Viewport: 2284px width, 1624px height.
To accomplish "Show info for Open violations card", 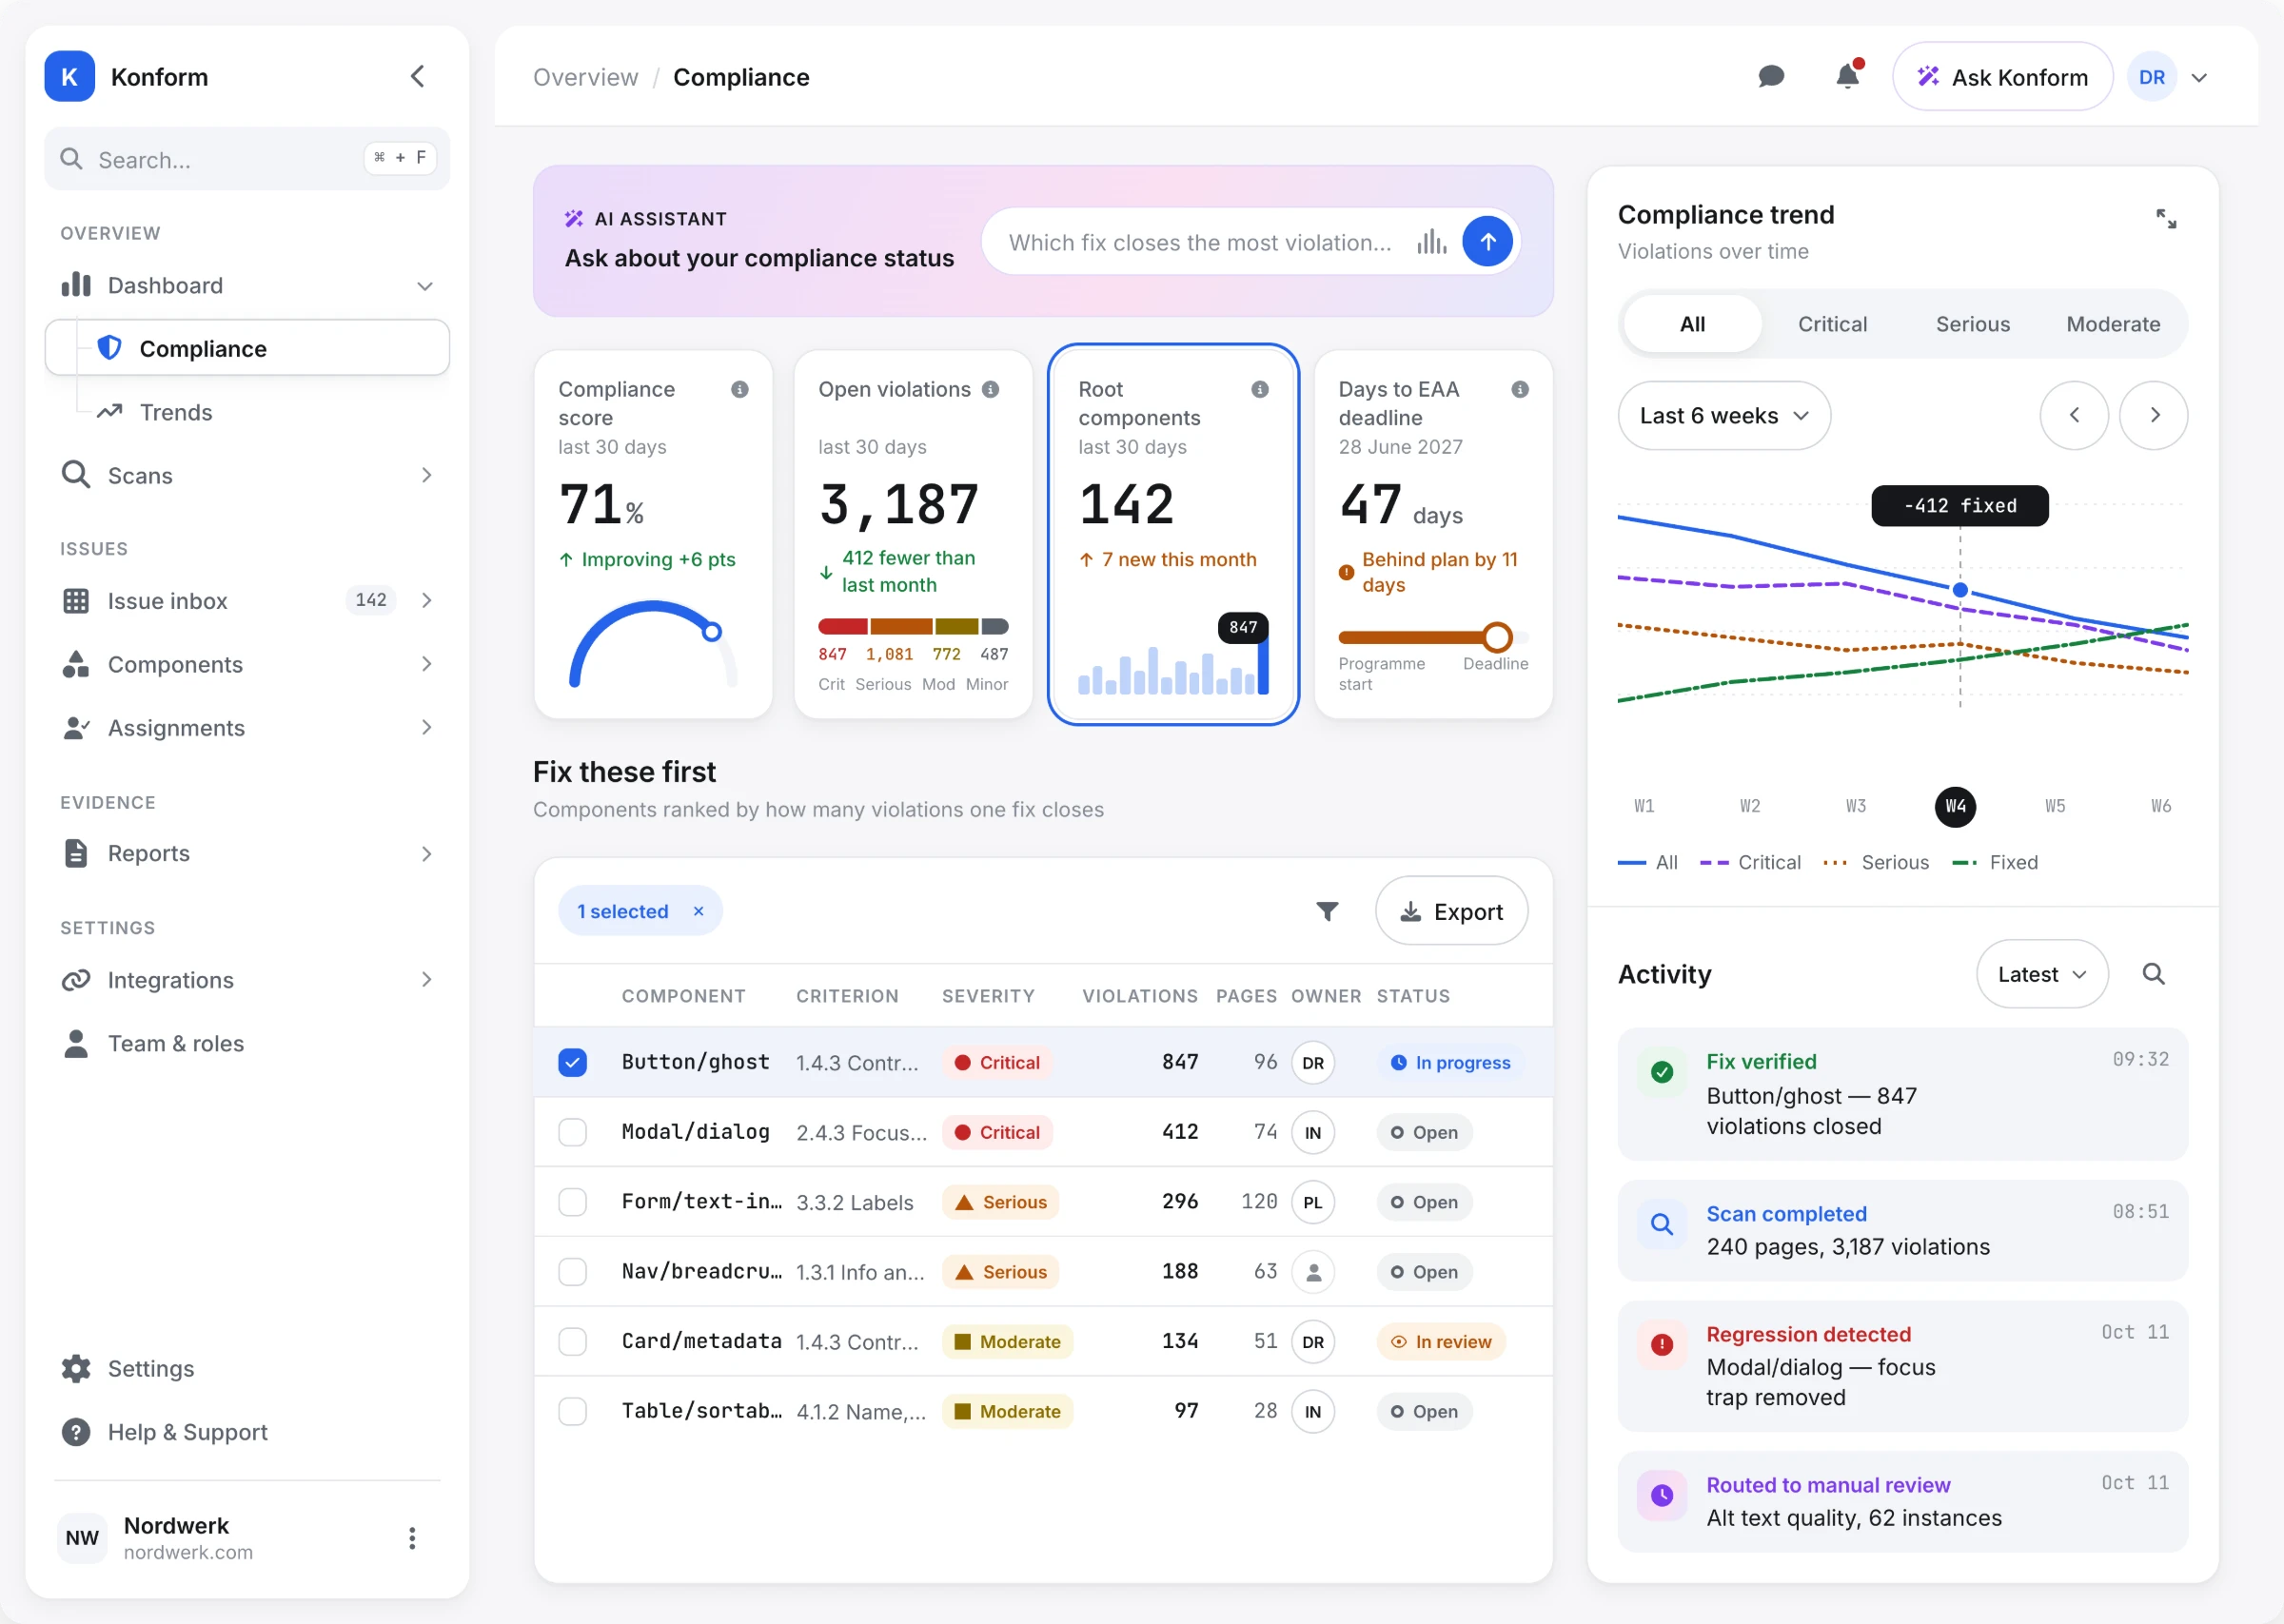I will 990,389.
